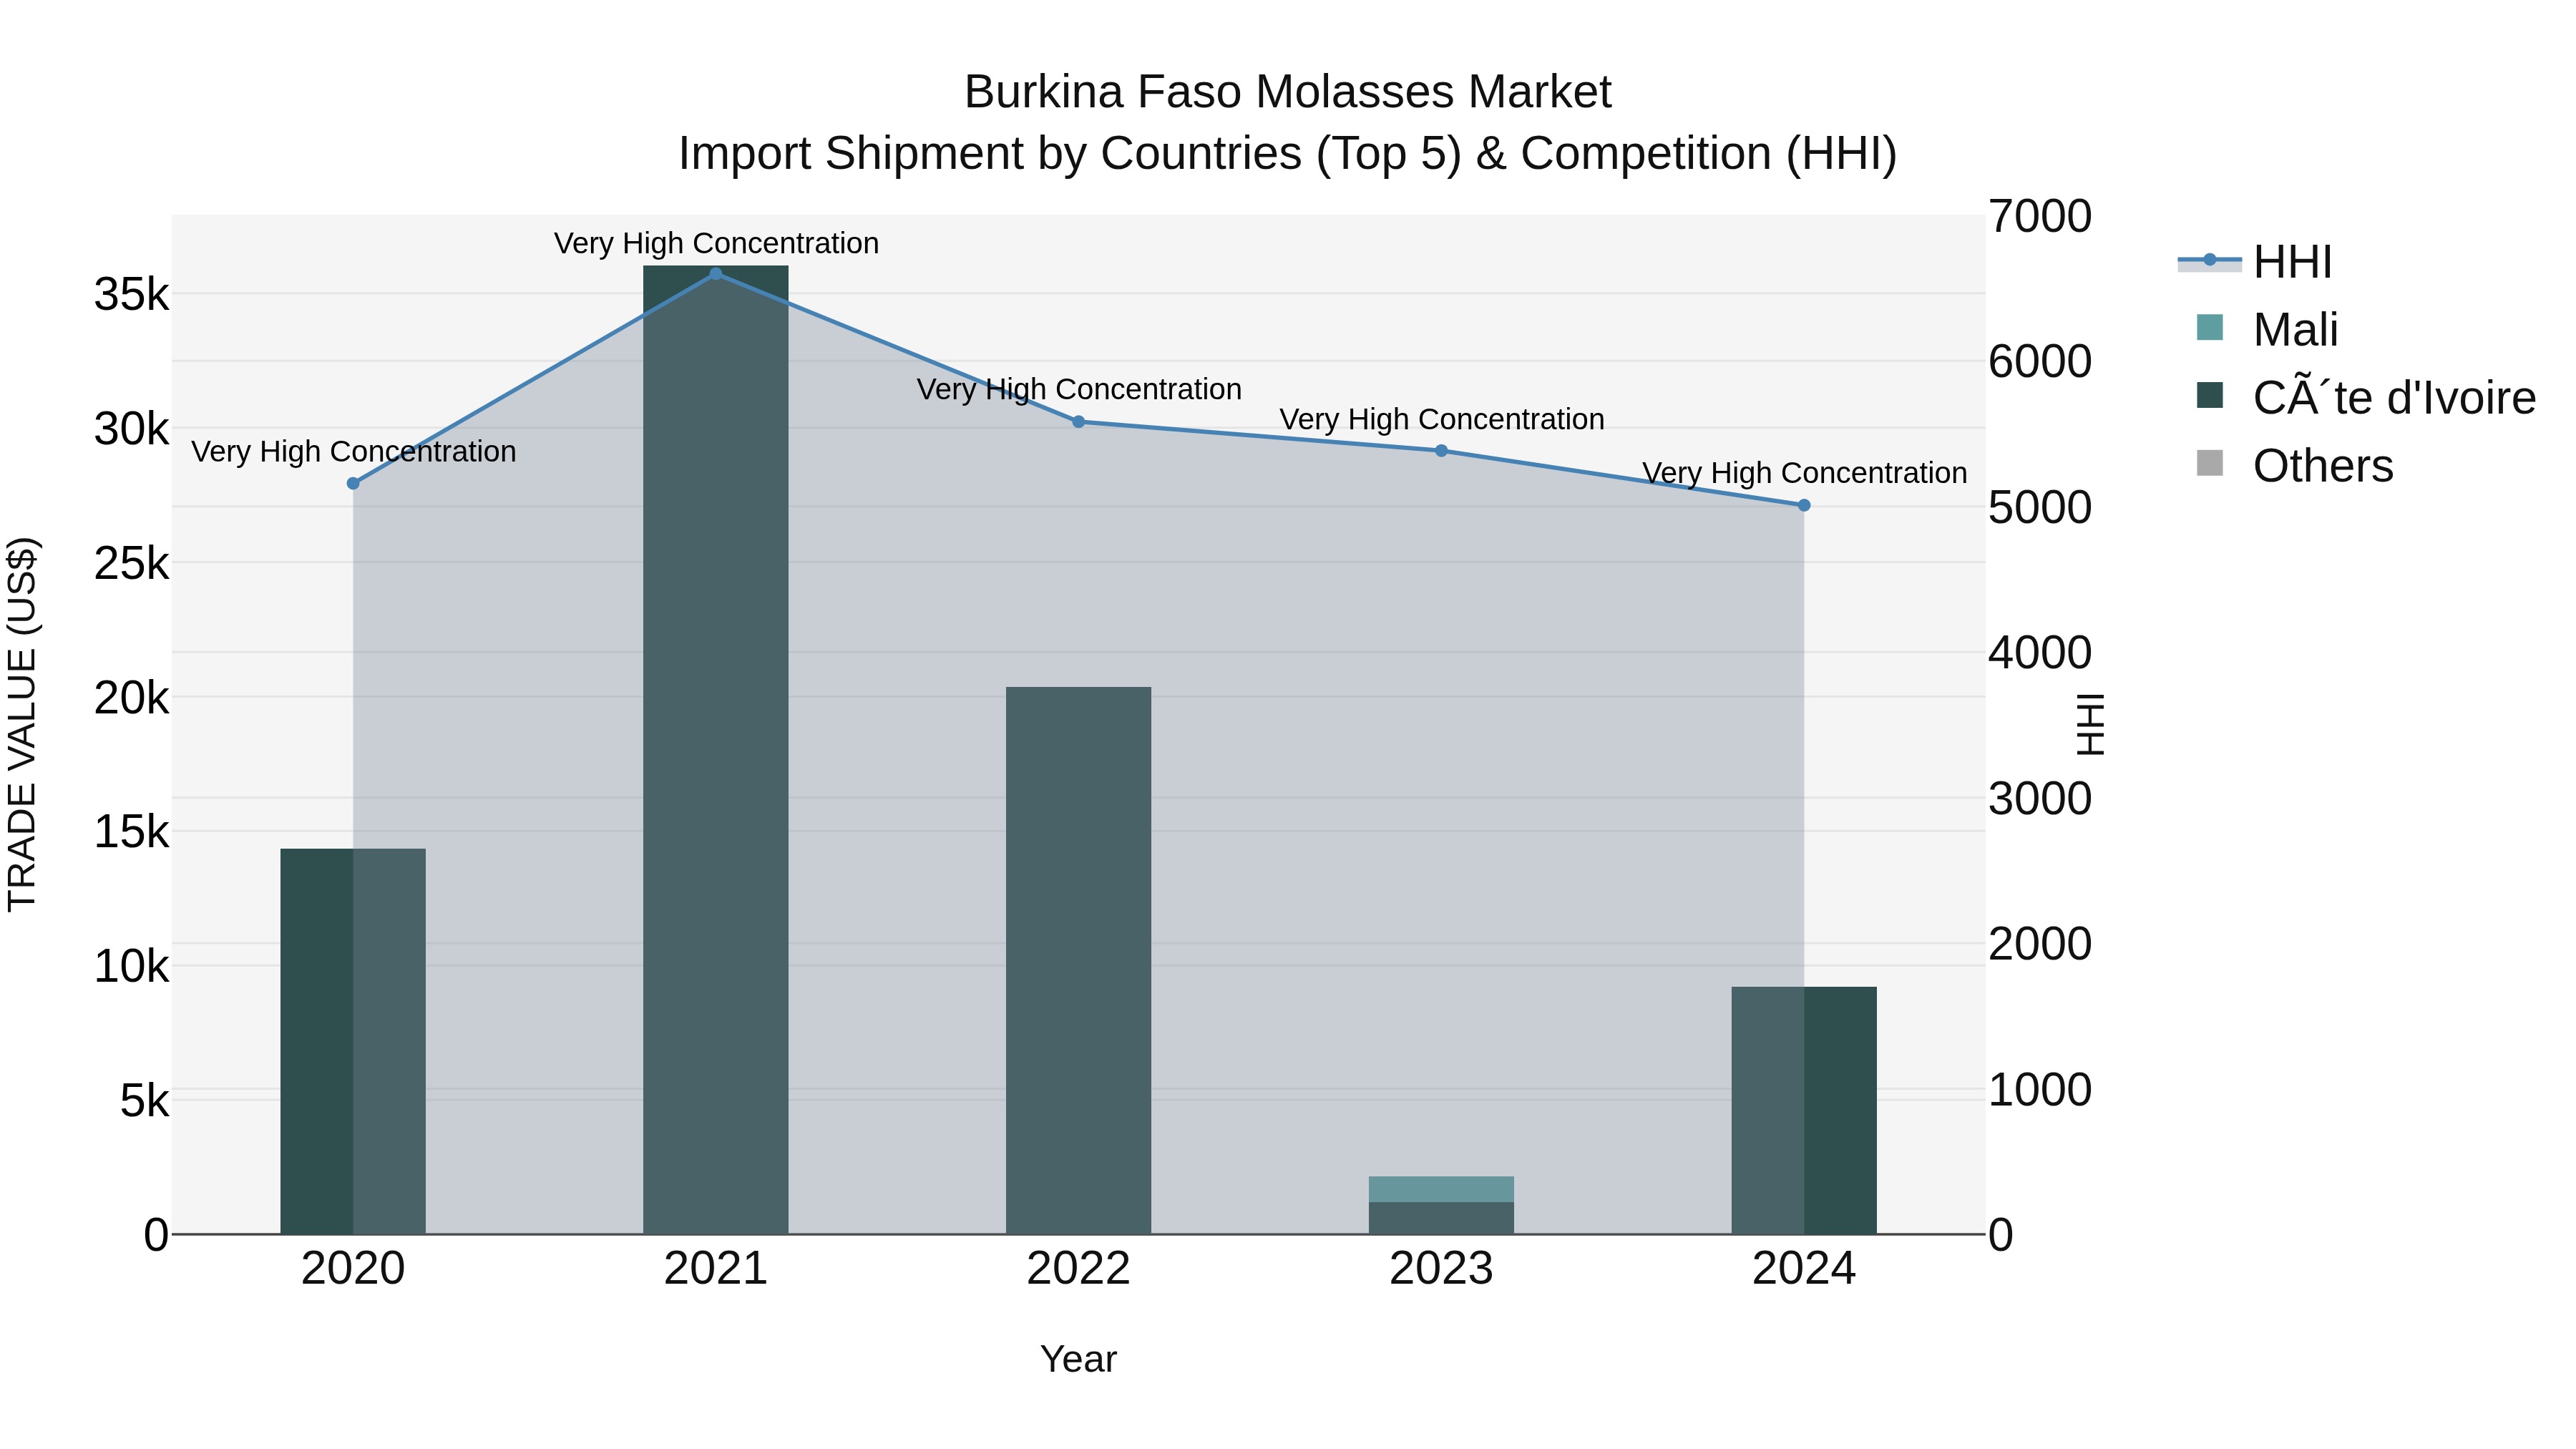Screen dimensions: 2576x1449
Task: Click the 2020 Côte d'Ivoire bar
Action: (353, 1041)
